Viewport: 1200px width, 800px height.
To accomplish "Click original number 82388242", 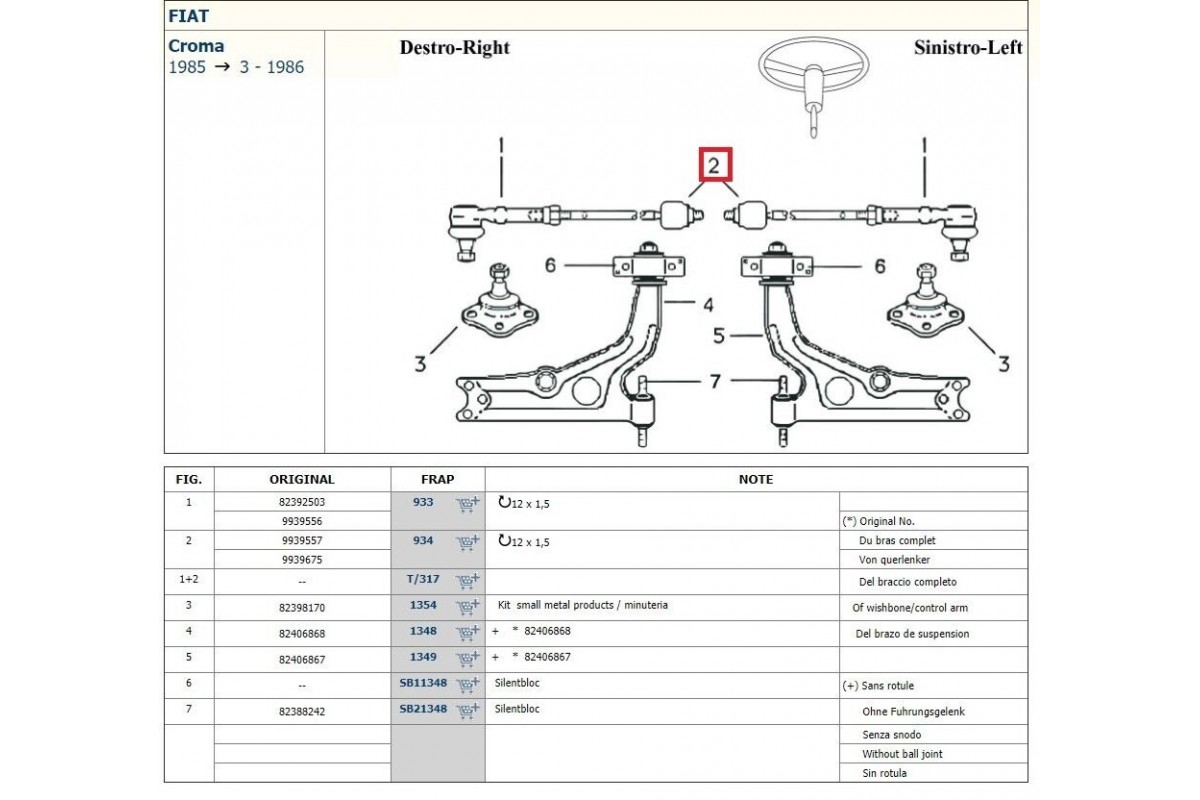I will [302, 712].
